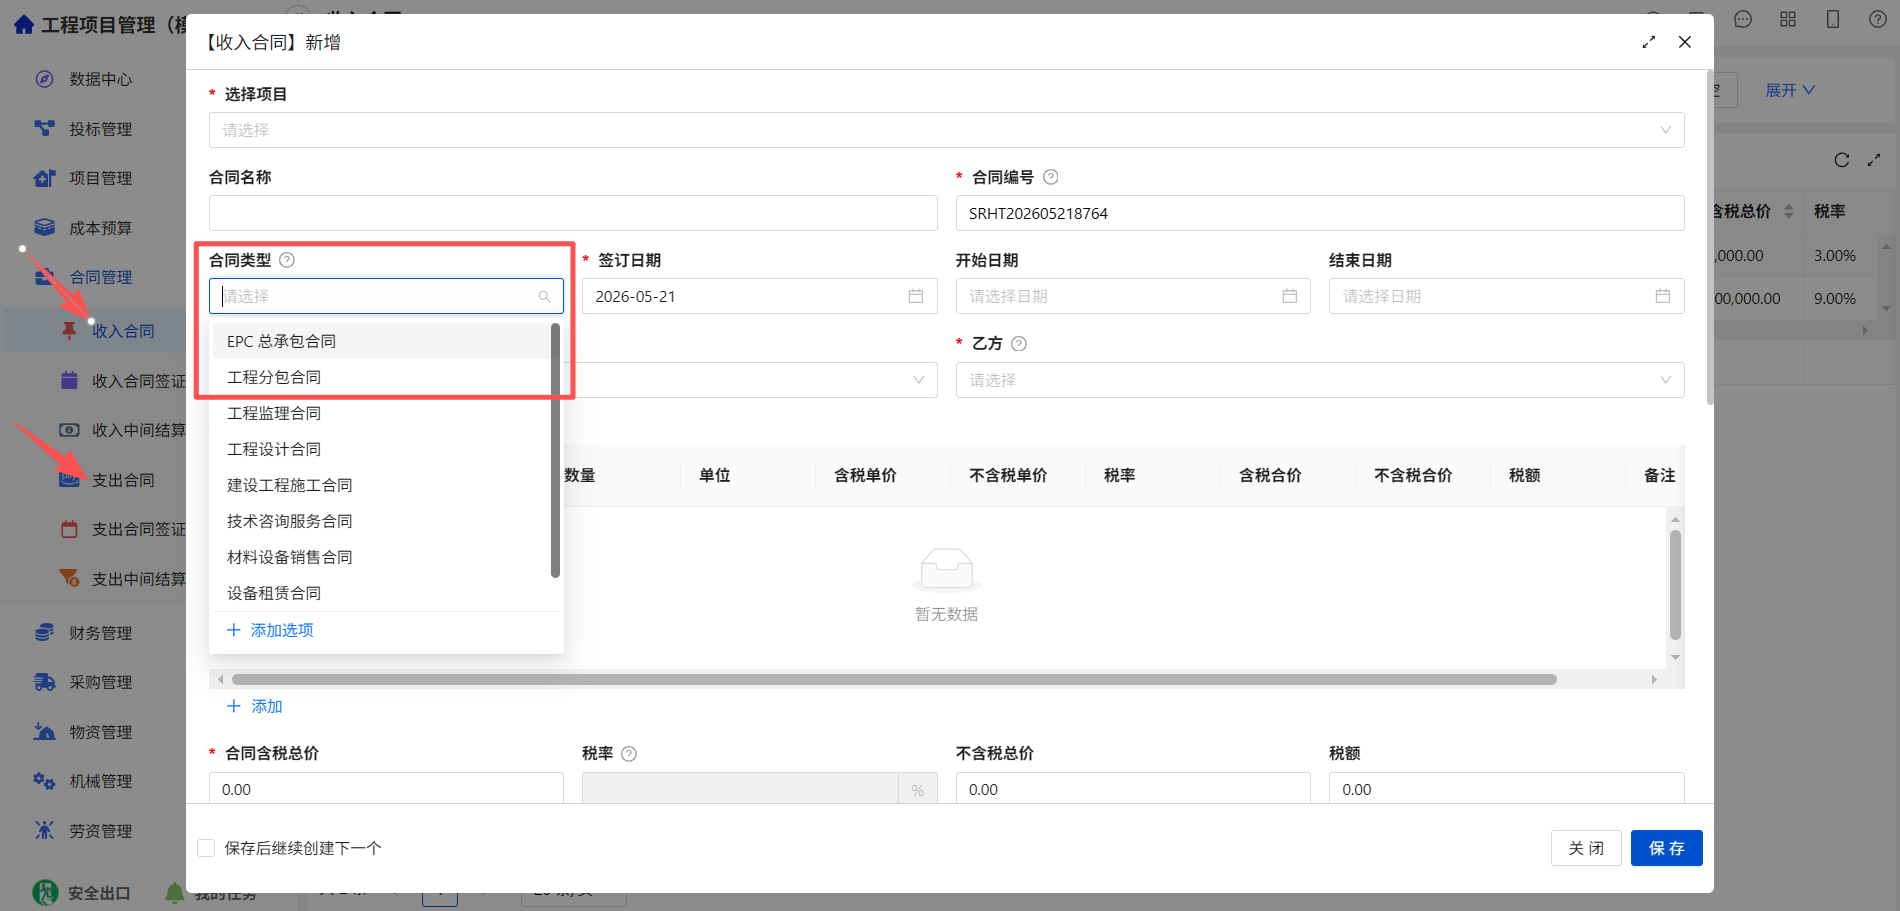Viewport: 1900px width, 911px height.
Task: Click the 成本预算 stack icon
Action: coord(44,228)
